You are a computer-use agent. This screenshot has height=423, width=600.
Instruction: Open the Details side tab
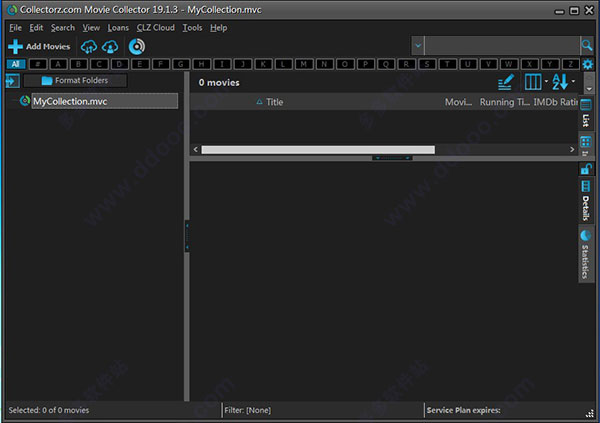pos(585,201)
